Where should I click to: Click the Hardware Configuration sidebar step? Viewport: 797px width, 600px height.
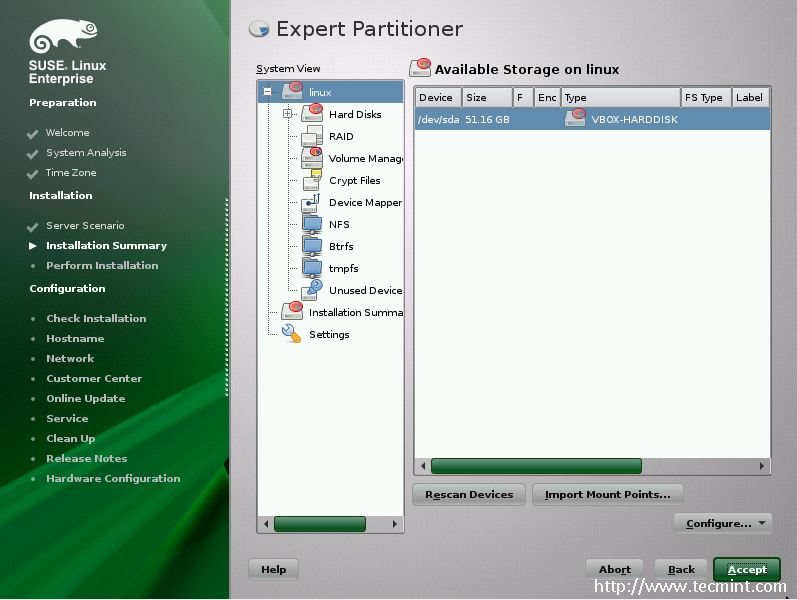(x=113, y=478)
